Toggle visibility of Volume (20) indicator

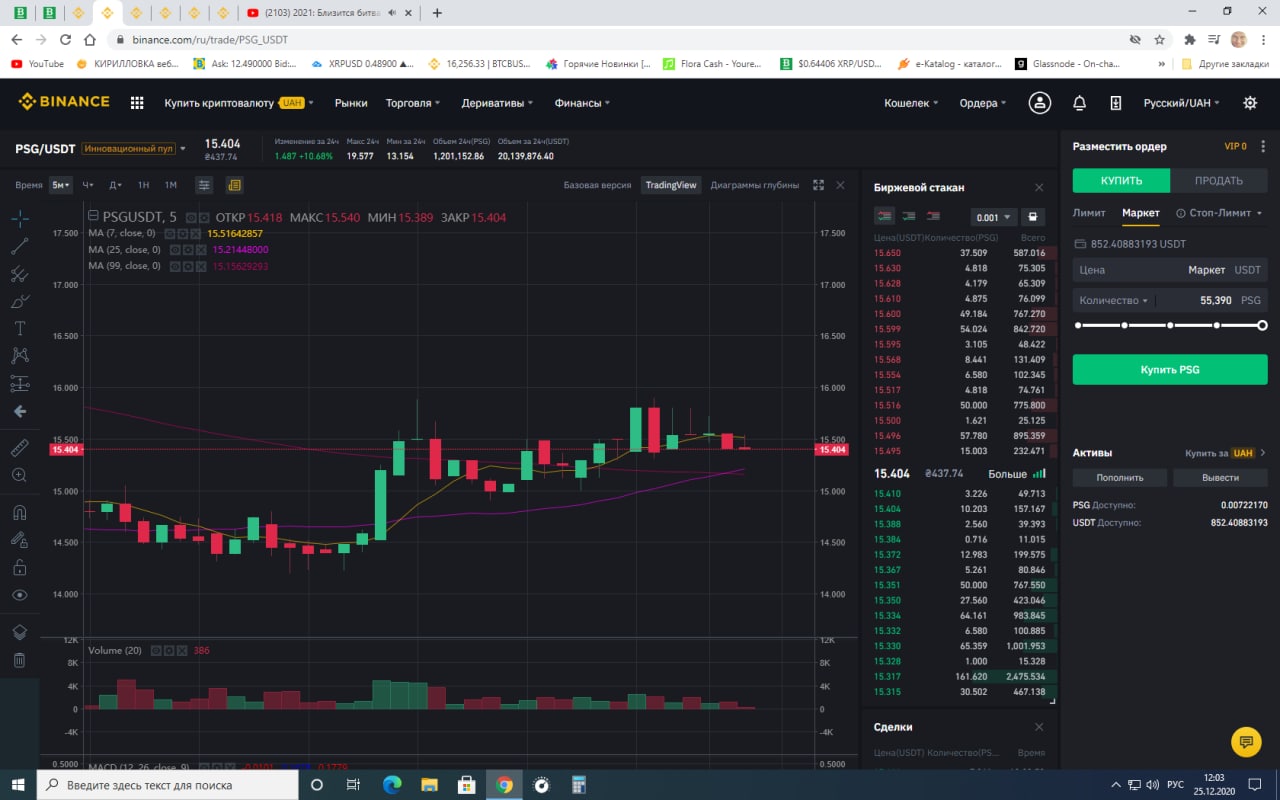click(156, 650)
